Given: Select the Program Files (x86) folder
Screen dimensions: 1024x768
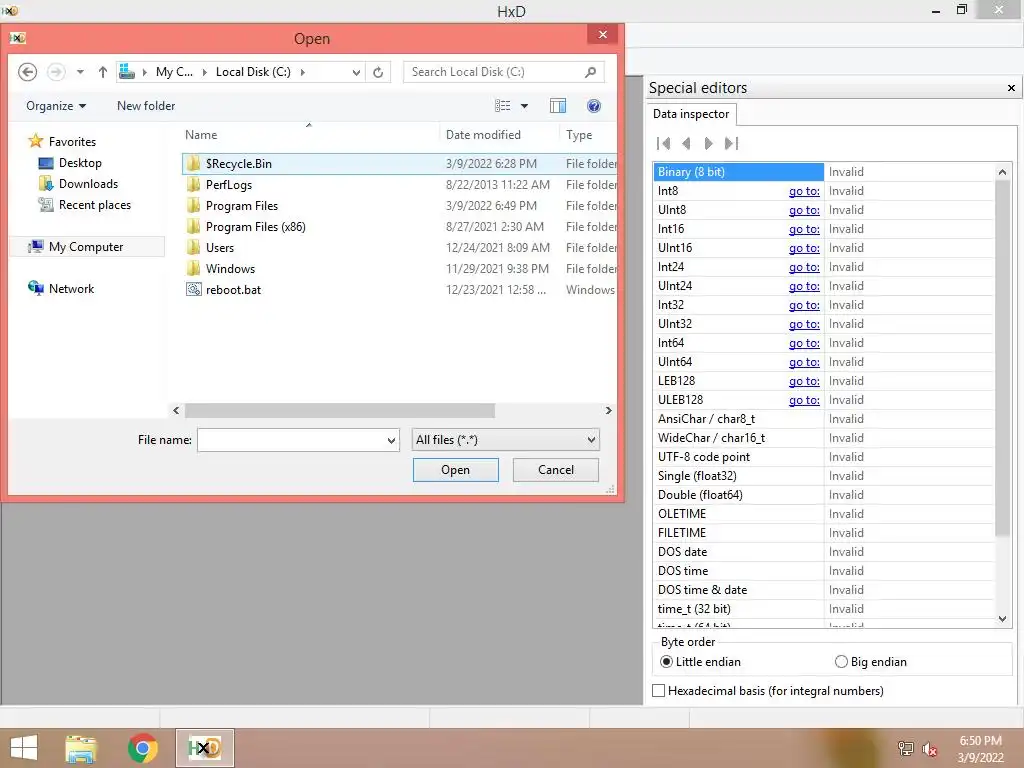Looking at the screenshot, I should pyautogui.click(x=255, y=227).
